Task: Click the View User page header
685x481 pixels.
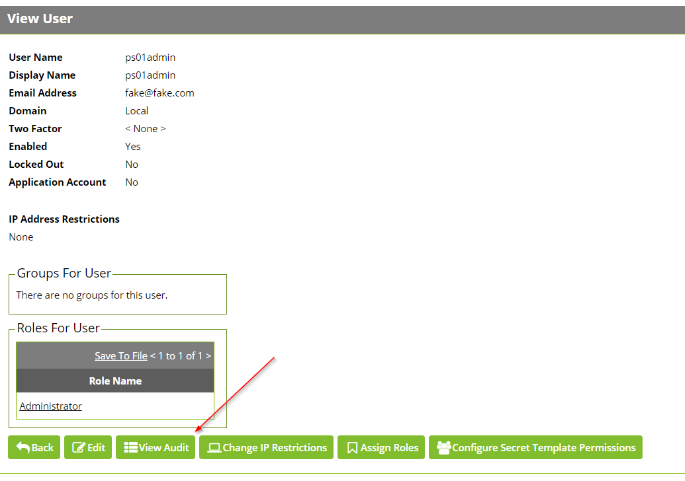Action: tap(41, 19)
